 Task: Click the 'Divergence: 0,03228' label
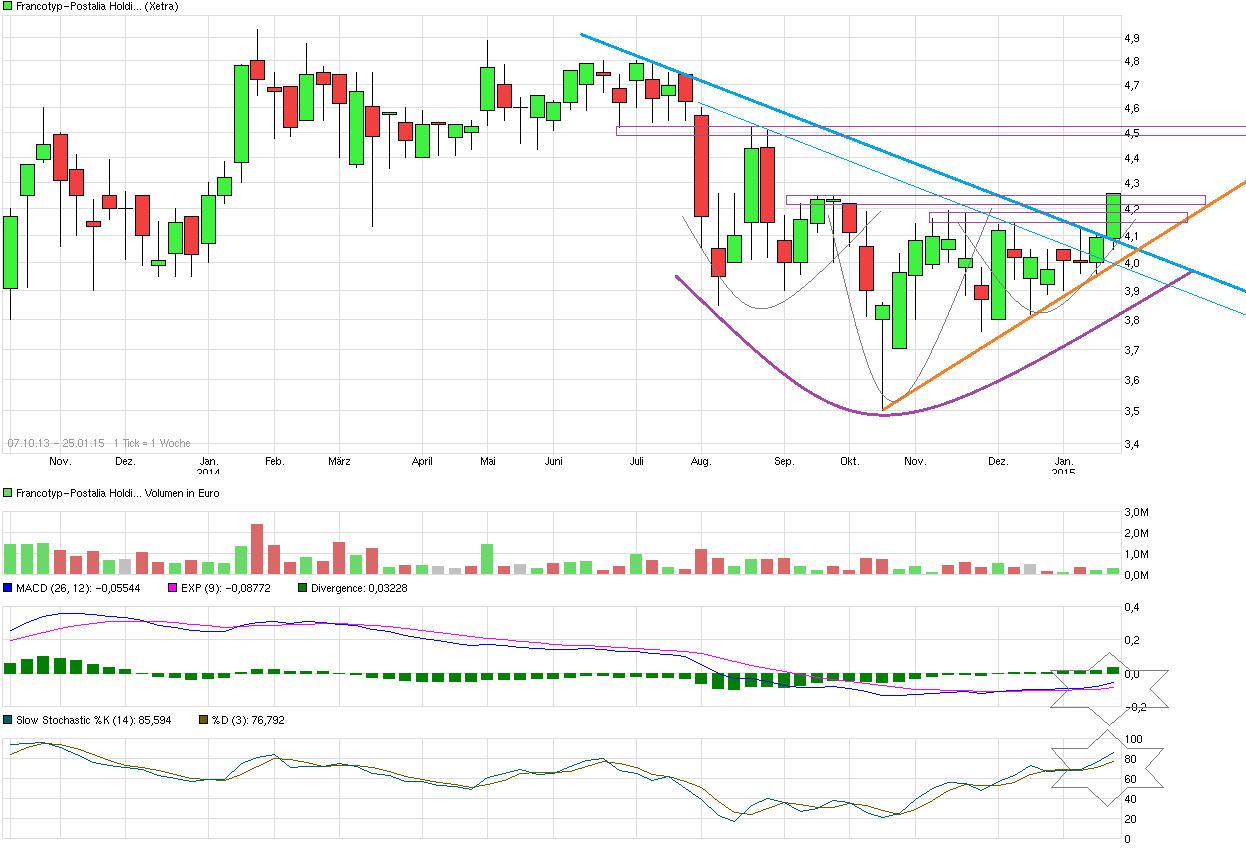pos(359,588)
